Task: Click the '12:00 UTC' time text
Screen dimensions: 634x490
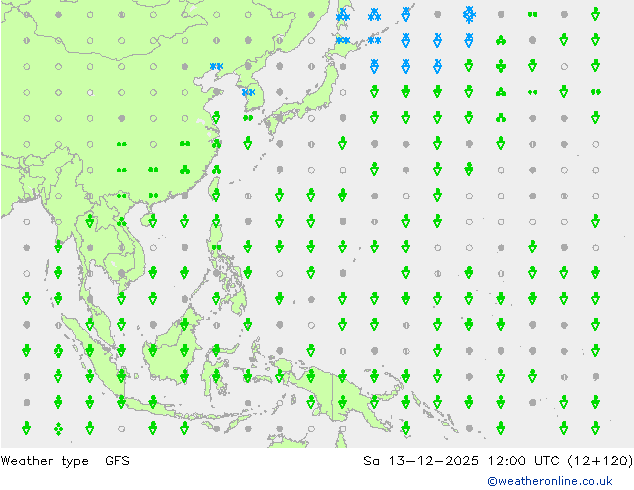Action: 524,460
